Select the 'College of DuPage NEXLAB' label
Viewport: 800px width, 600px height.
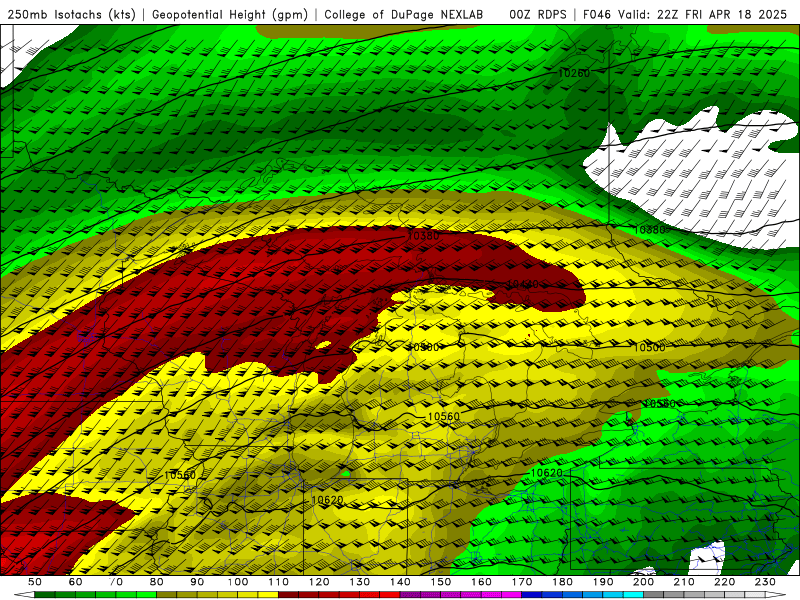click(404, 14)
